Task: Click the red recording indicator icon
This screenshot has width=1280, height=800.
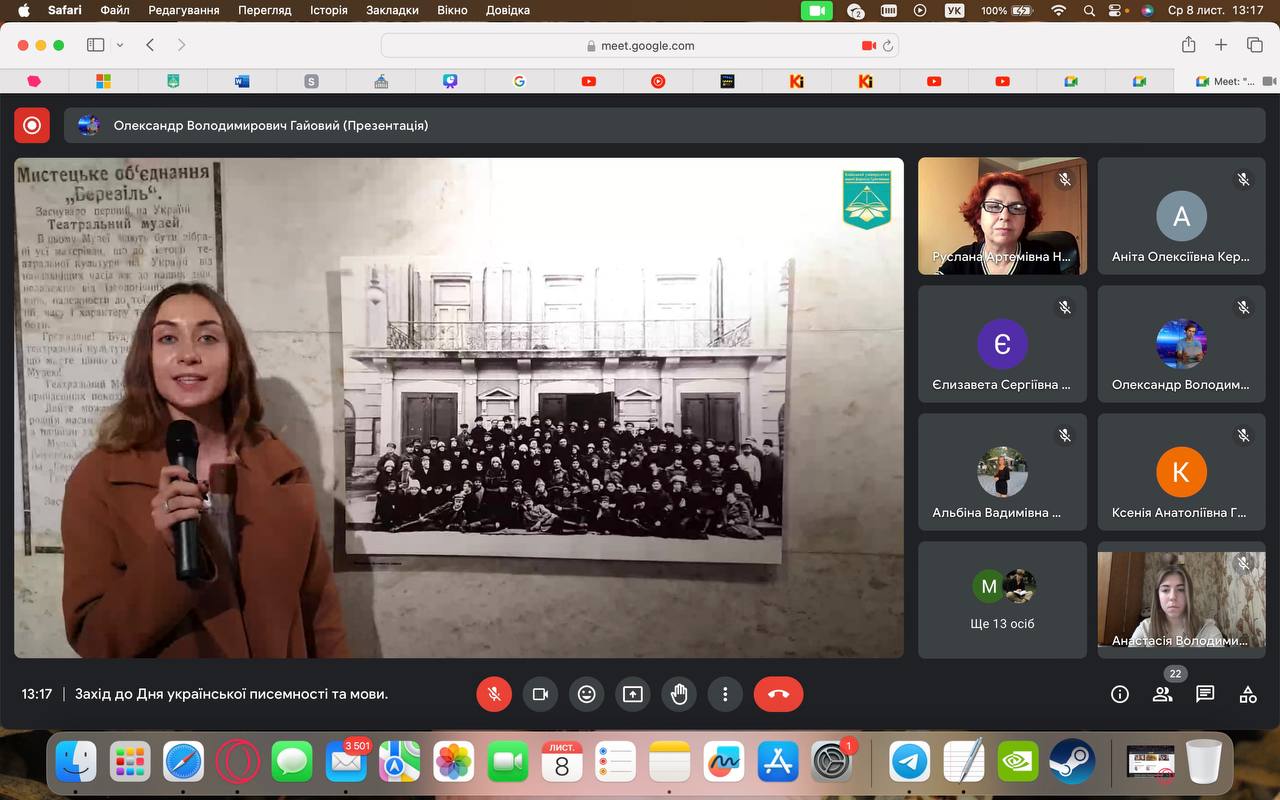Action: (32, 125)
